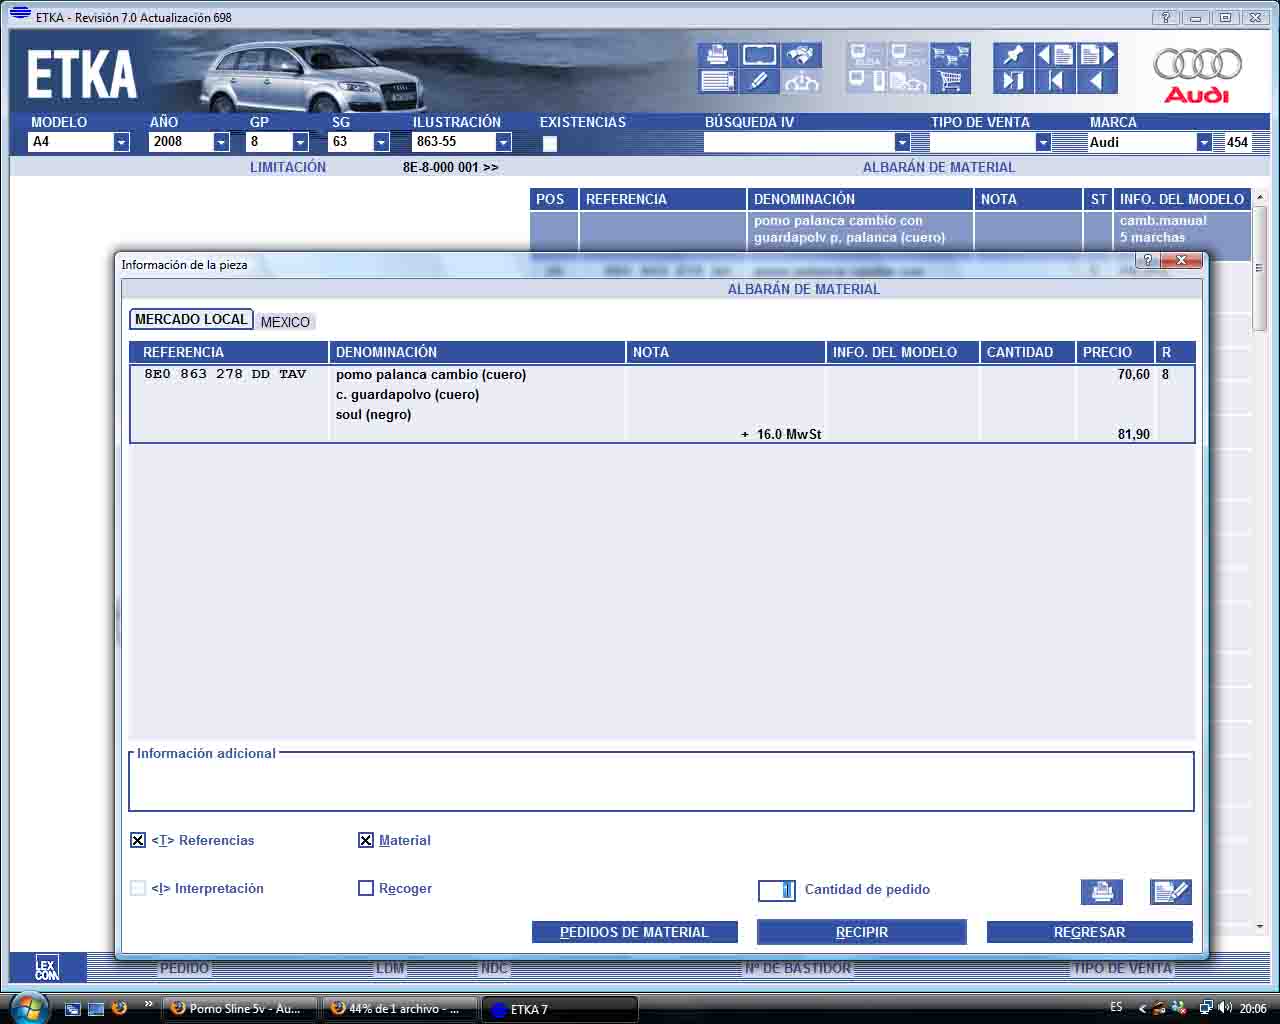The height and width of the screenshot is (1024, 1280).
Task: Switch to Pomo Sline 5v taskbar window
Action: point(238,1008)
